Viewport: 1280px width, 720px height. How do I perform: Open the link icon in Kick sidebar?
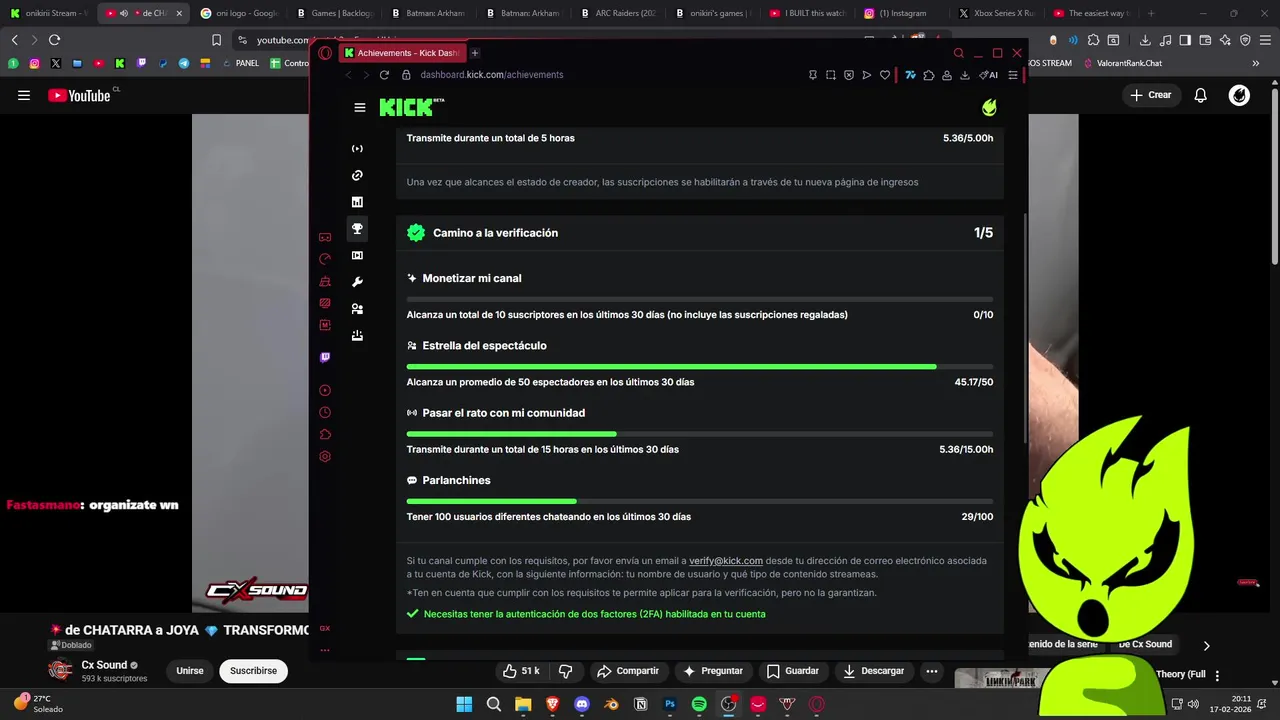tap(357, 175)
